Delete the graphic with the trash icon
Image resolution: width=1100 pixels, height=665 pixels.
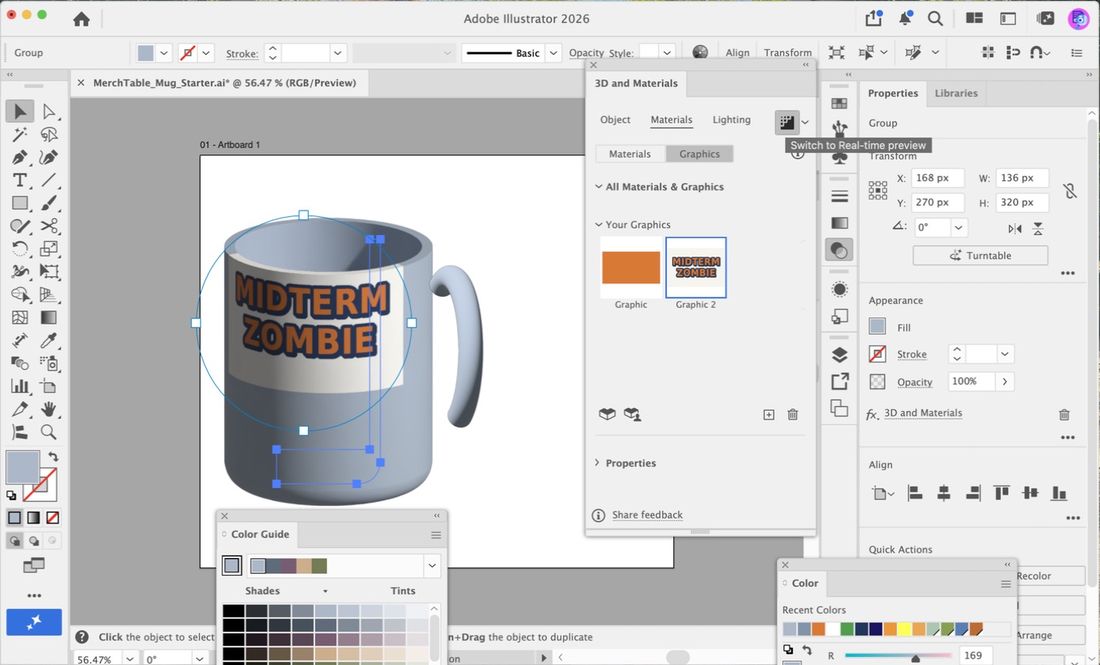(793, 415)
